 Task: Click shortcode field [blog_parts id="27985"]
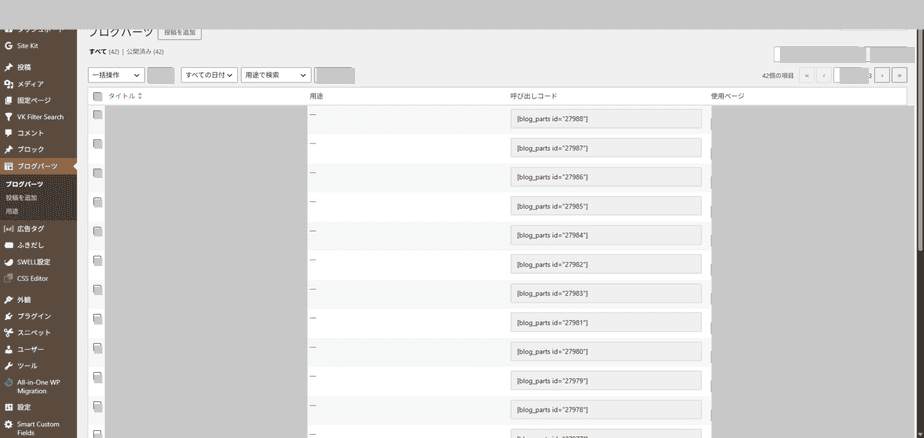(x=606, y=206)
